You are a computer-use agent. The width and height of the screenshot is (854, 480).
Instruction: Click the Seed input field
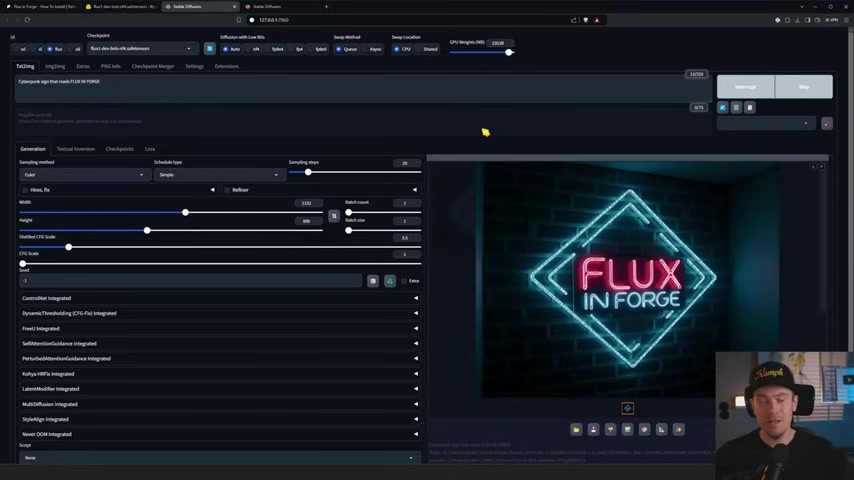[x=191, y=281]
